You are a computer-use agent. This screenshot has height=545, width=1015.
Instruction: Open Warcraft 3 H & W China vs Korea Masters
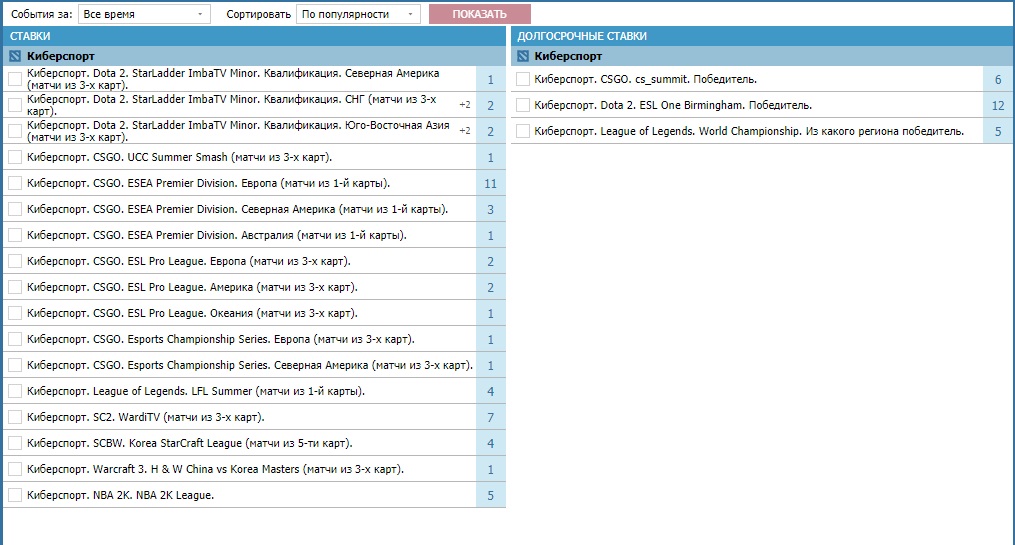click(x=216, y=469)
